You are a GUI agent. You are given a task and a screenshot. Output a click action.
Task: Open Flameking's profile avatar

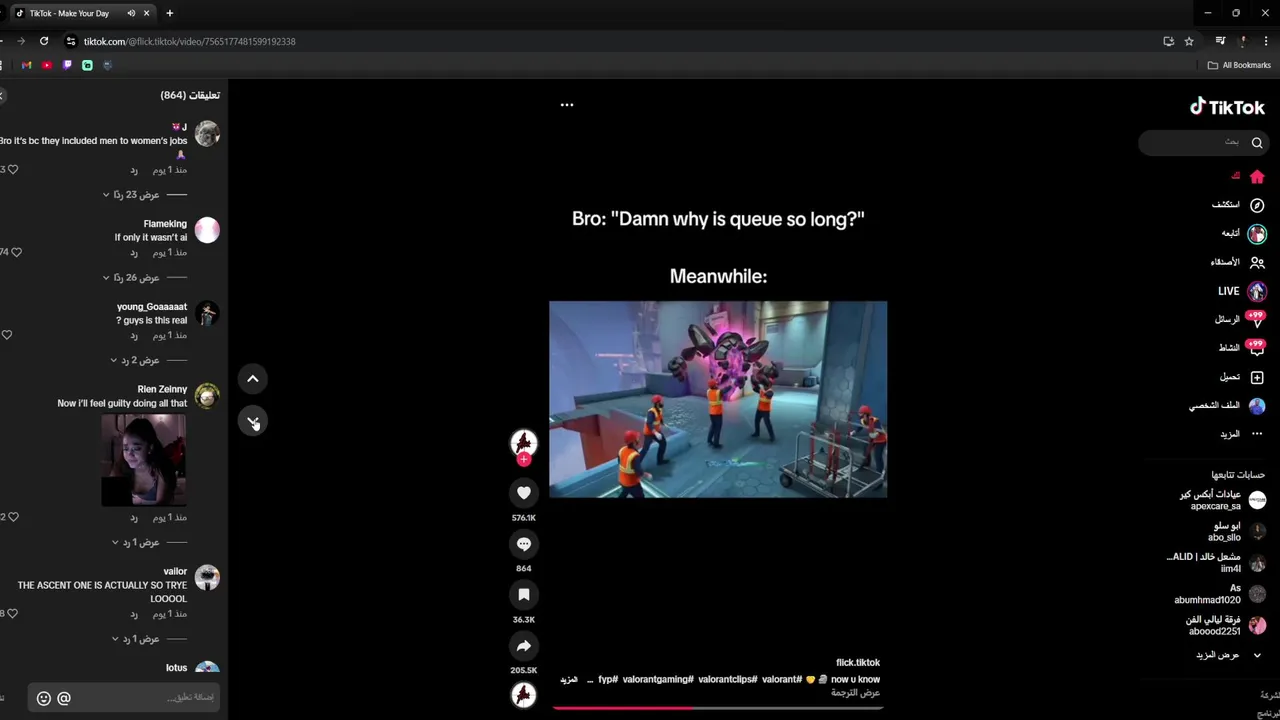207,230
